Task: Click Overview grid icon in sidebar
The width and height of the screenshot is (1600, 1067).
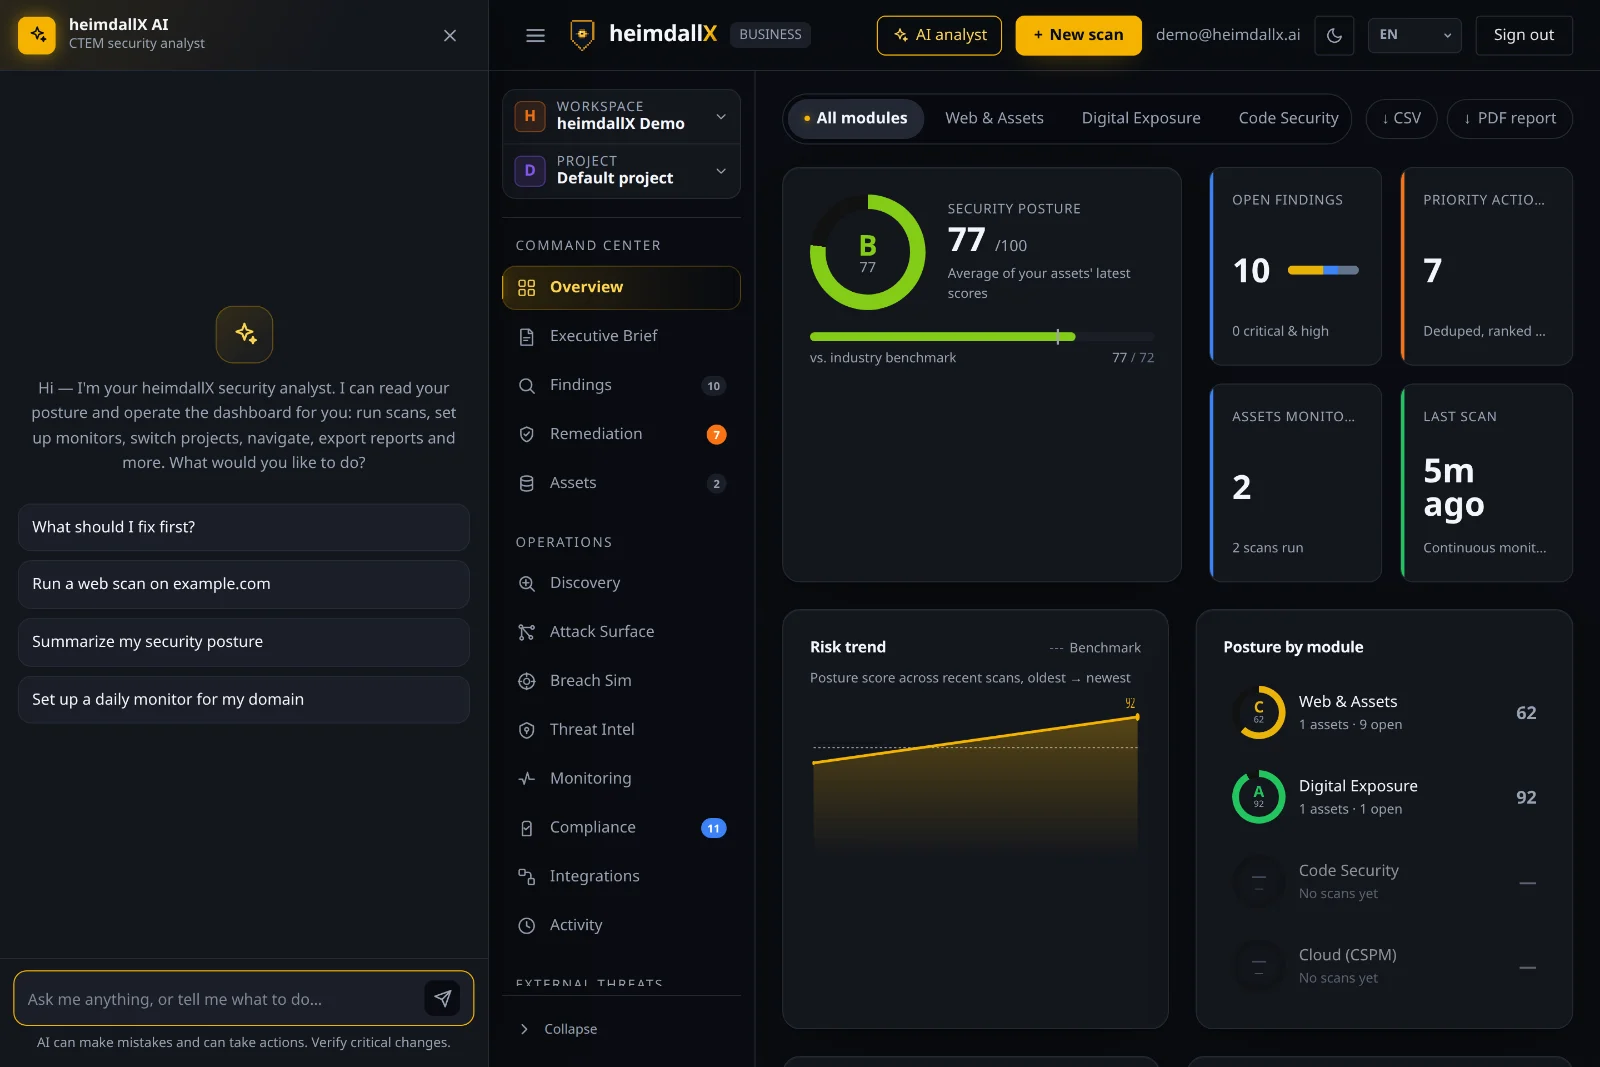Action: coord(527,288)
